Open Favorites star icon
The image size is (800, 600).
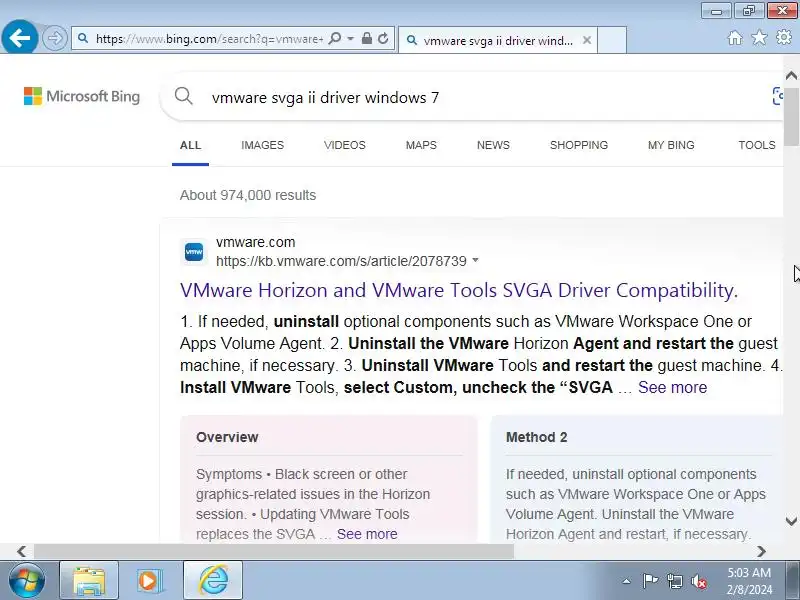coord(759,37)
